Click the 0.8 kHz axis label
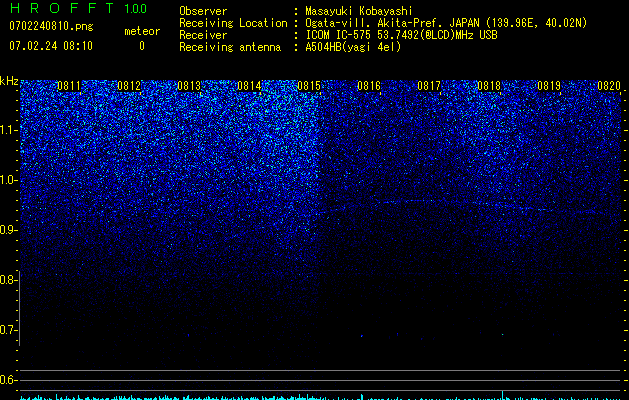 click(x=8, y=280)
